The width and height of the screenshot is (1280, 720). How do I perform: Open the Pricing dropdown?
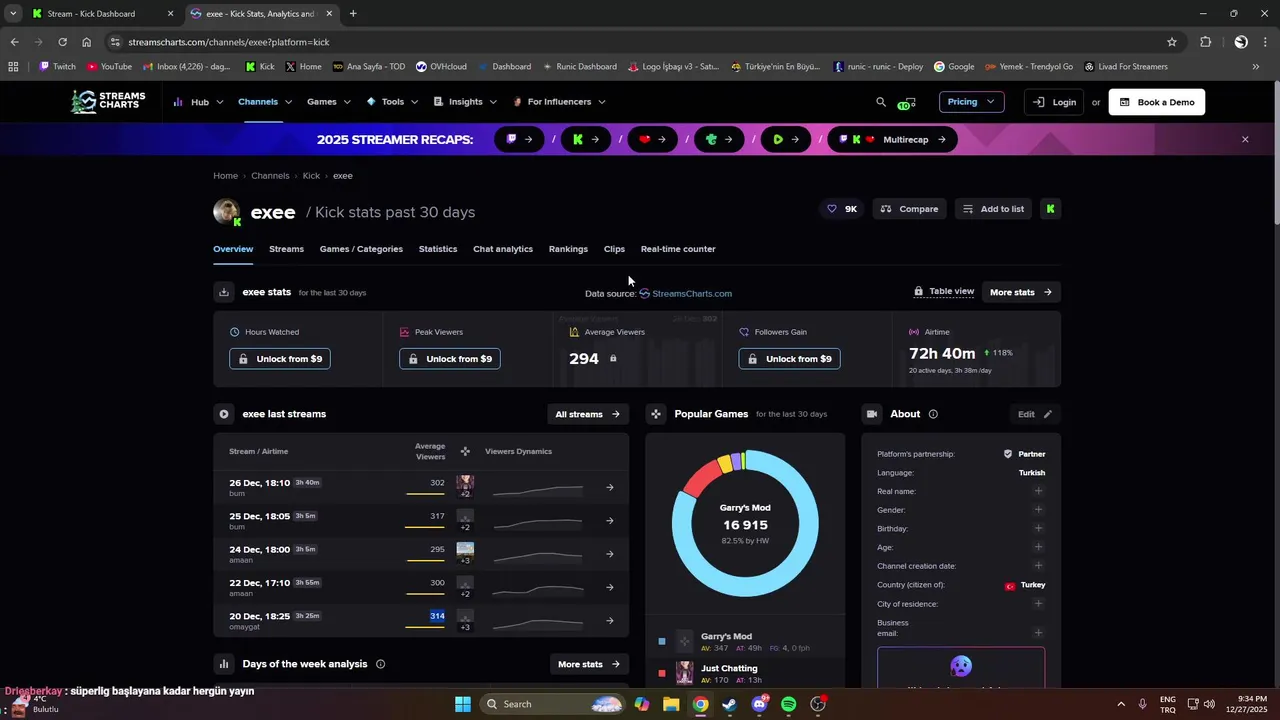click(x=971, y=102)
